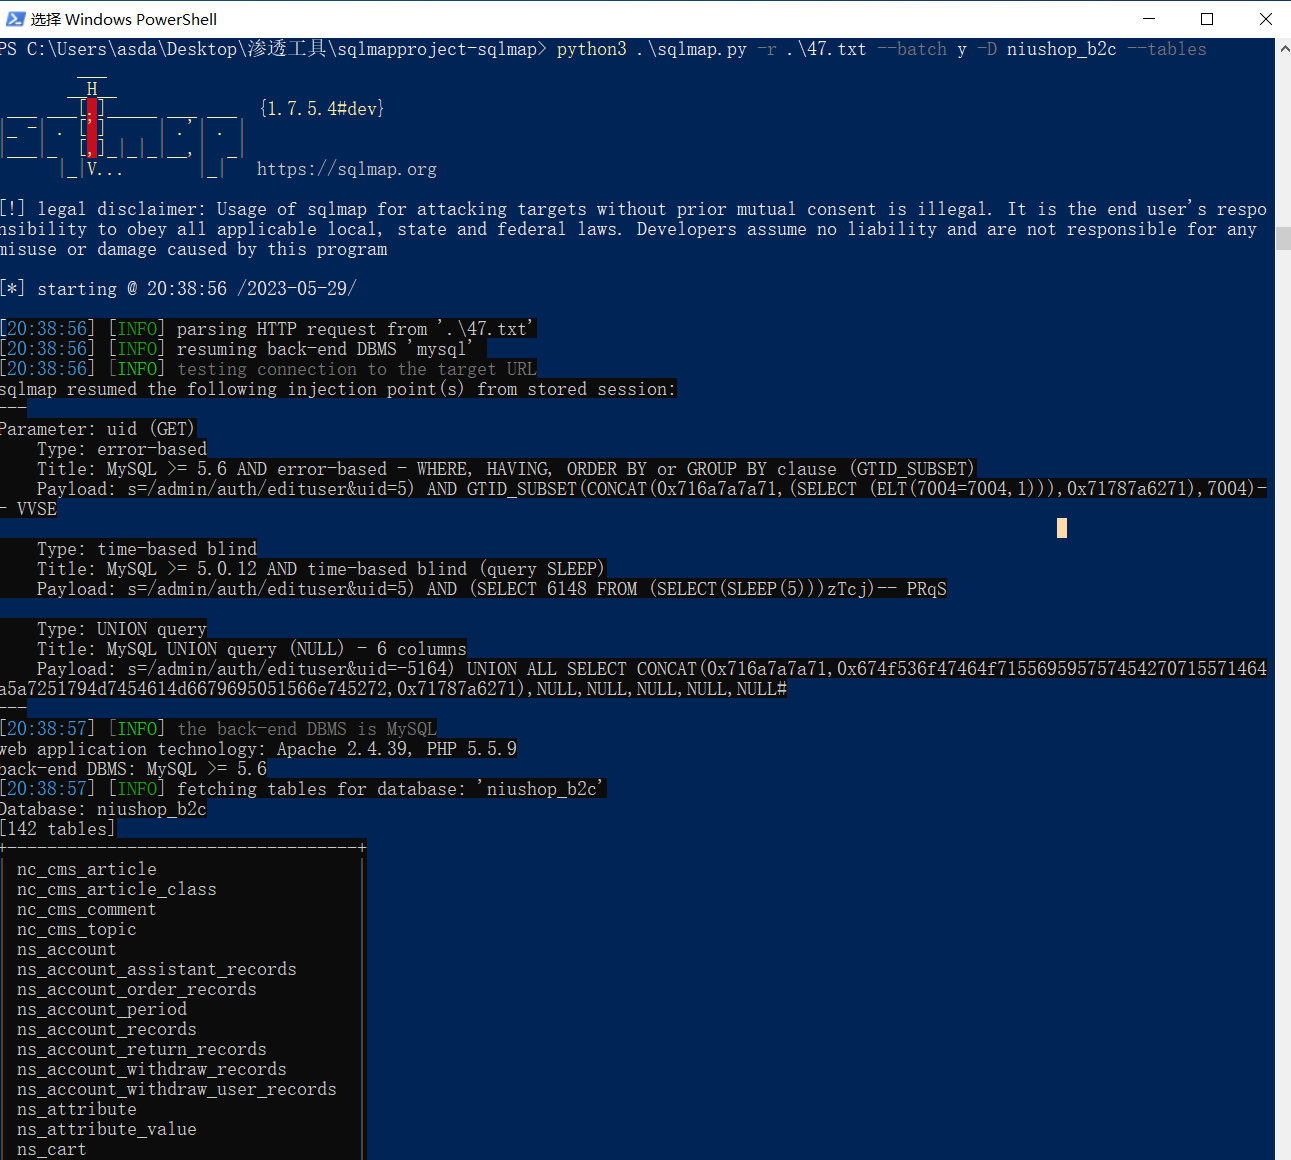Click the 'resuming back-end DBMS mysql' info line
1291x1160 pixels.
(x=243, y=349)
